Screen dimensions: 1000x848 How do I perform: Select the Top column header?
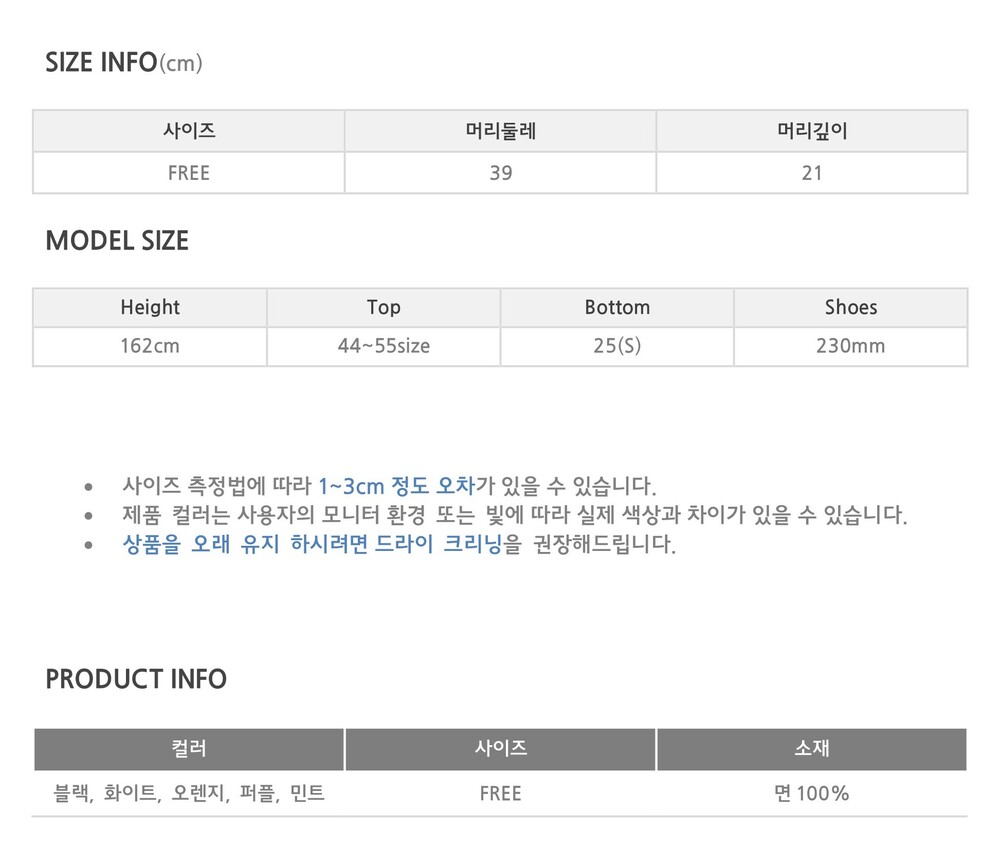click(384, 307)
